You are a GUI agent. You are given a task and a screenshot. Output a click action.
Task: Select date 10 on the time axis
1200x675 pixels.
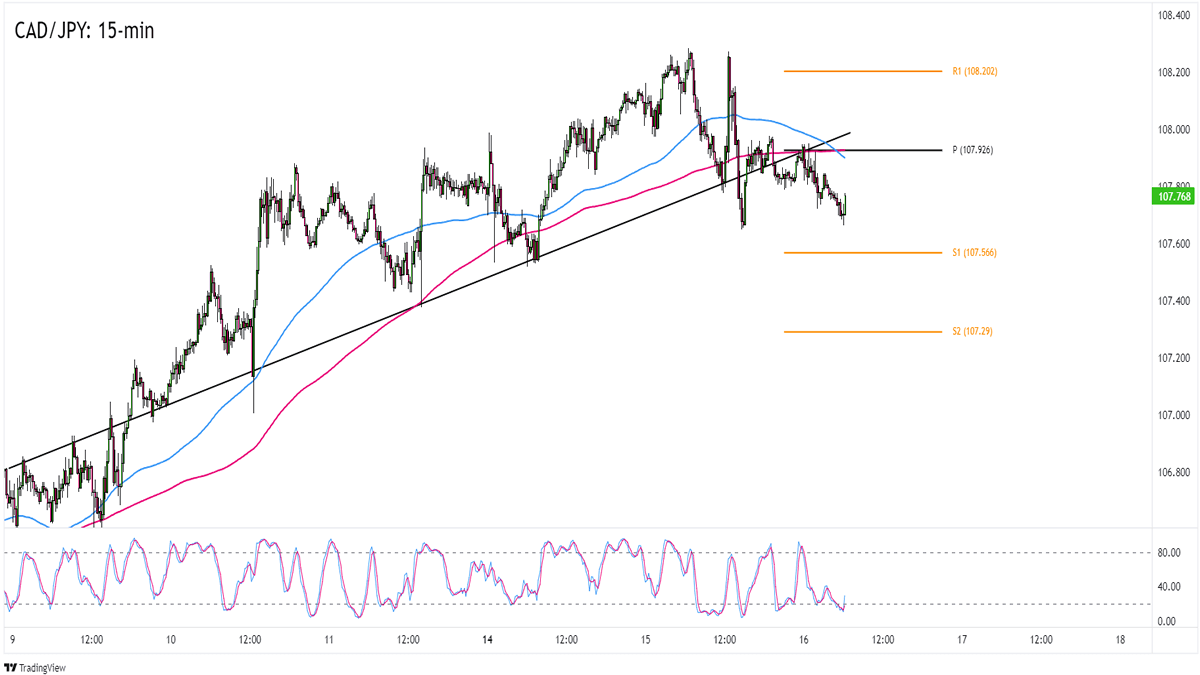(170, 639)
